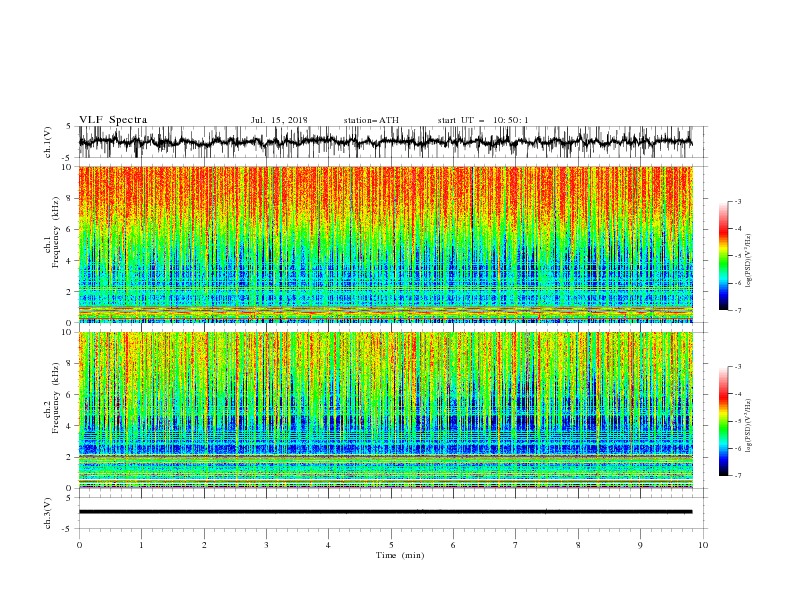The image size is (792, 612).
Task: Click the "ch.3(V)" axis label
Action: 48,513
